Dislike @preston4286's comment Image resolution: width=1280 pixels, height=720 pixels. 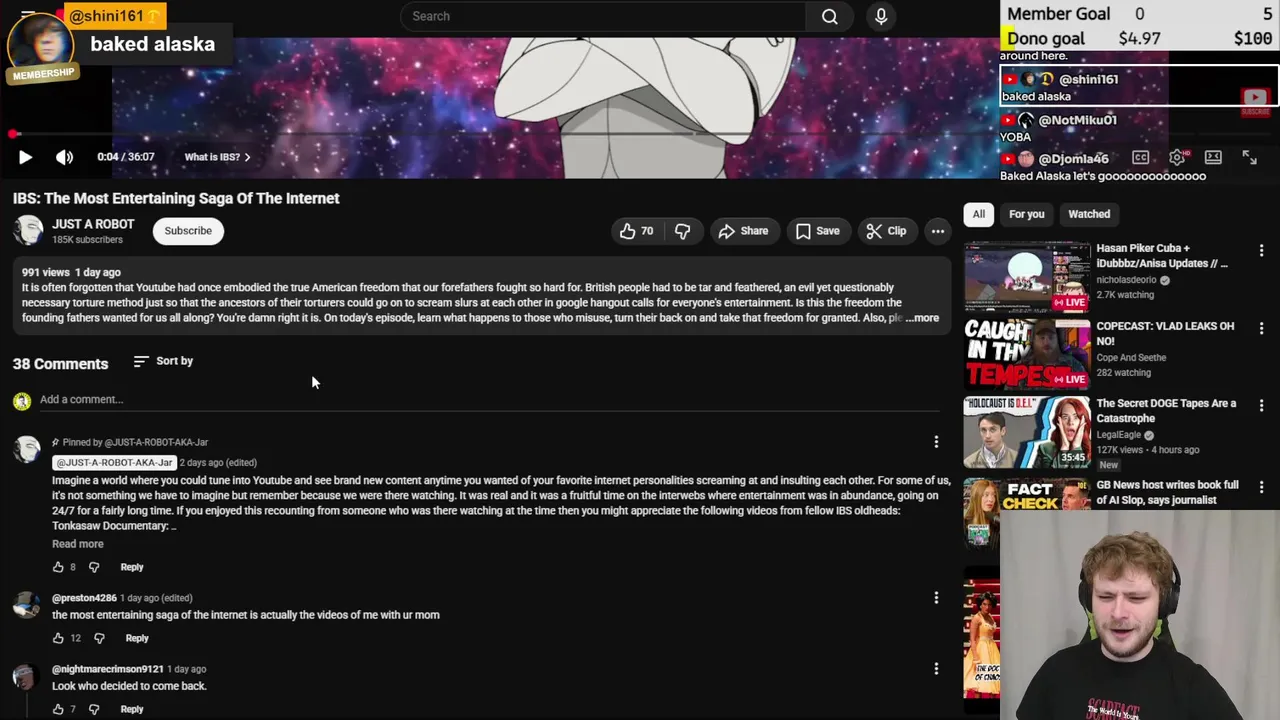click(x=99, y=638)
